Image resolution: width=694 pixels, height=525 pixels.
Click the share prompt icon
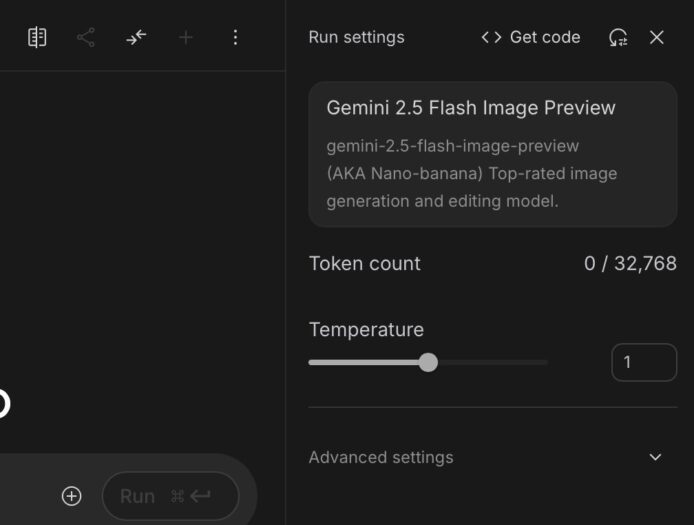[x=86, y=37]
